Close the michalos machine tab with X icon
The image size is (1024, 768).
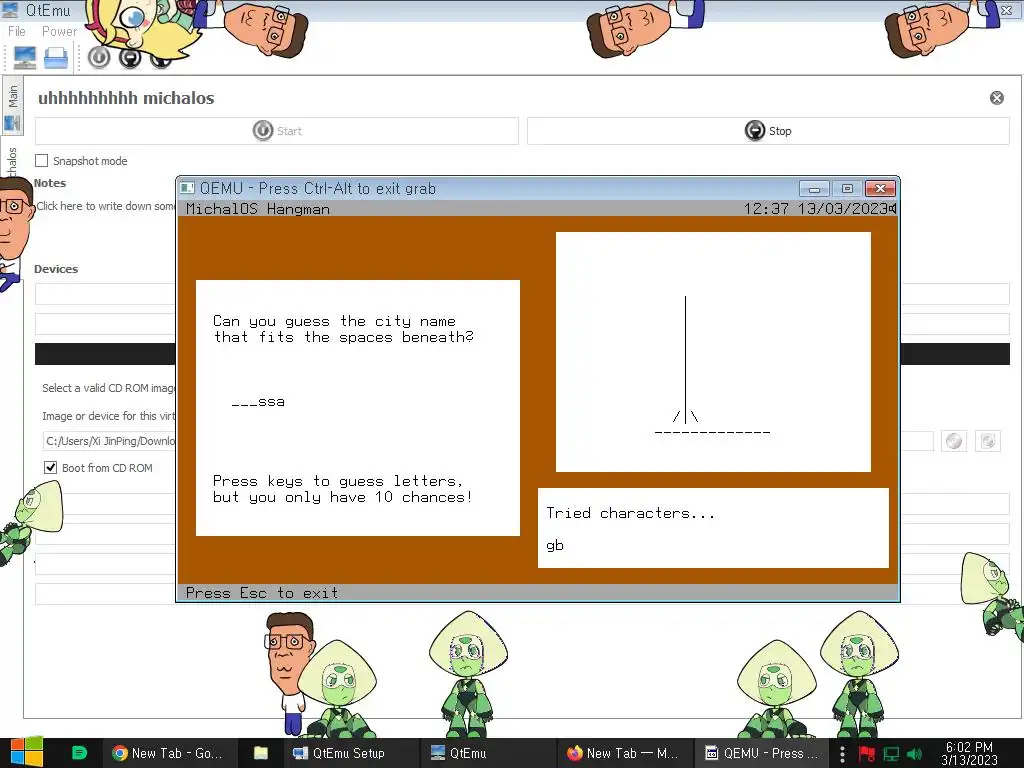pos(997,98)
